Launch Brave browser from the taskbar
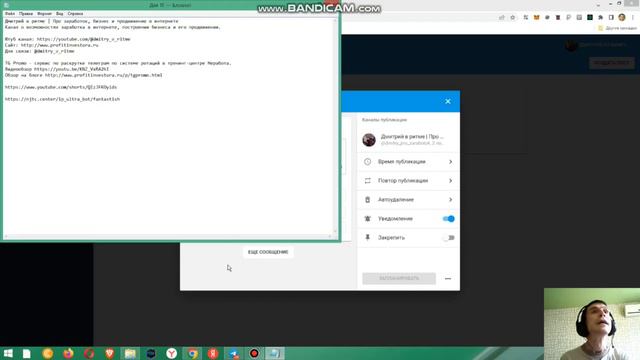Viewport: 640px width, 360px height. tap(109, 353)
